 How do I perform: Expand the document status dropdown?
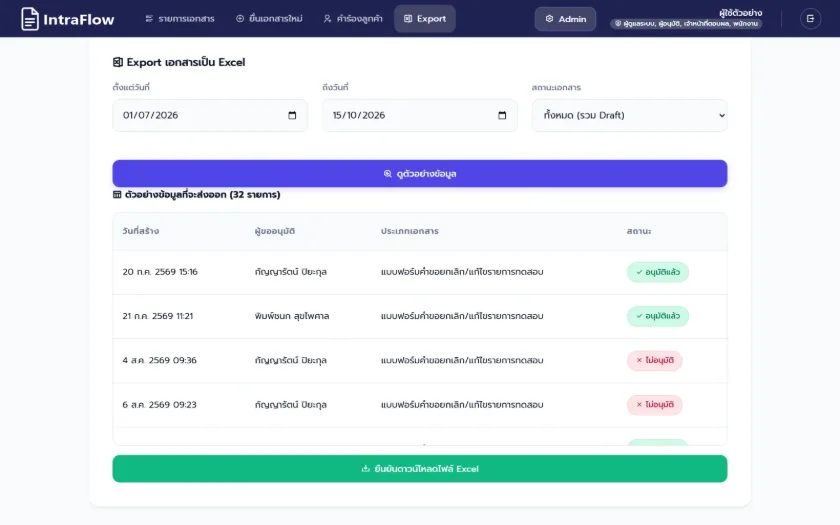coord(629,115)
